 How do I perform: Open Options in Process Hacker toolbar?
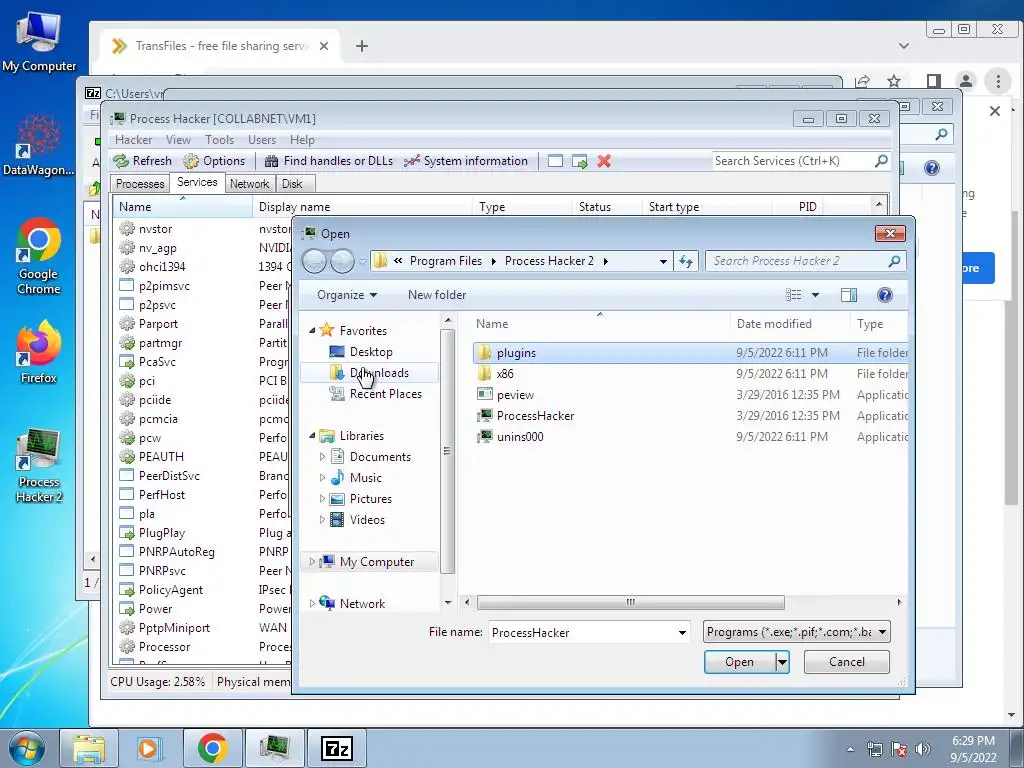coord(214,161)
